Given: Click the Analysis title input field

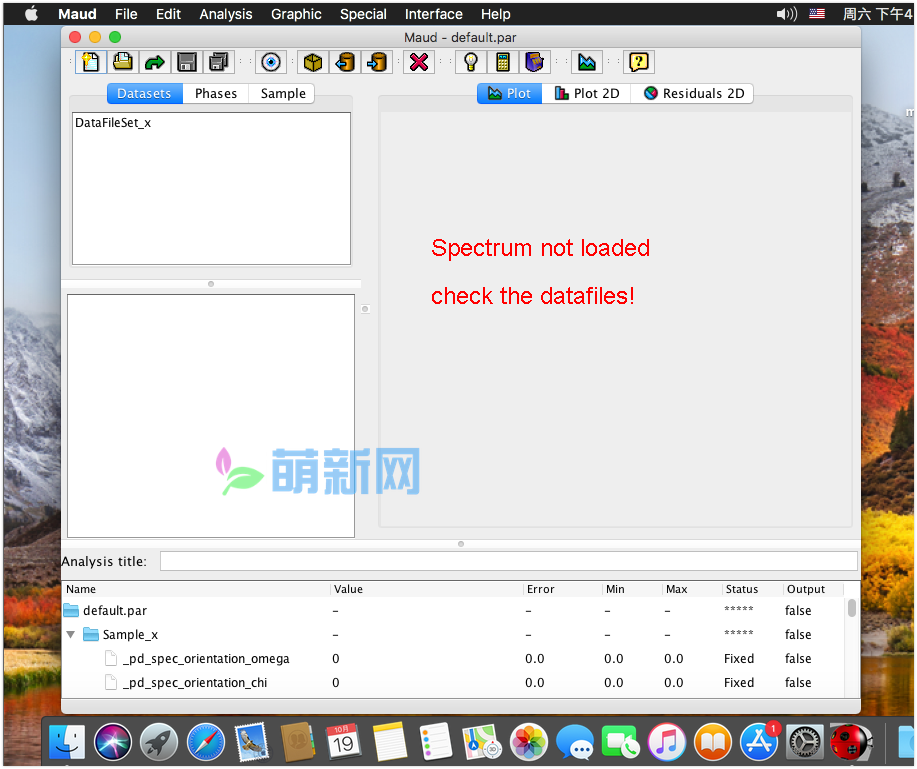Looking at the screenshot, I should coord(508,561).
